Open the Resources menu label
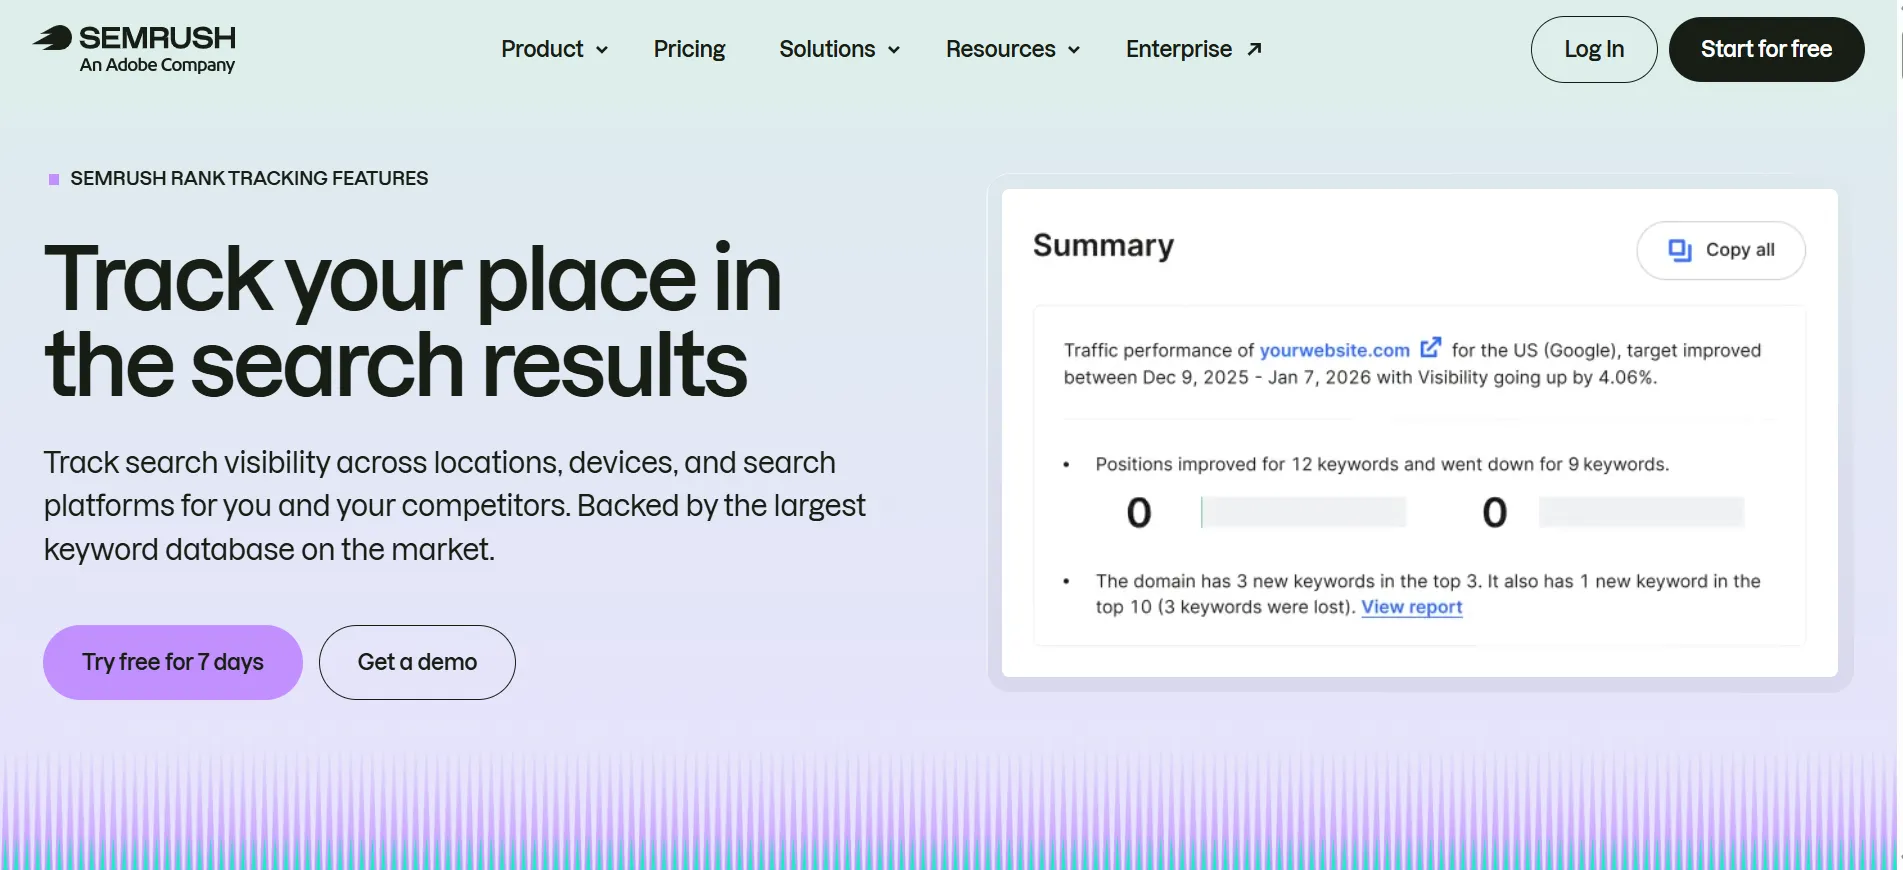Viewport: 1903px width, 870px height. coord(1001,49)
